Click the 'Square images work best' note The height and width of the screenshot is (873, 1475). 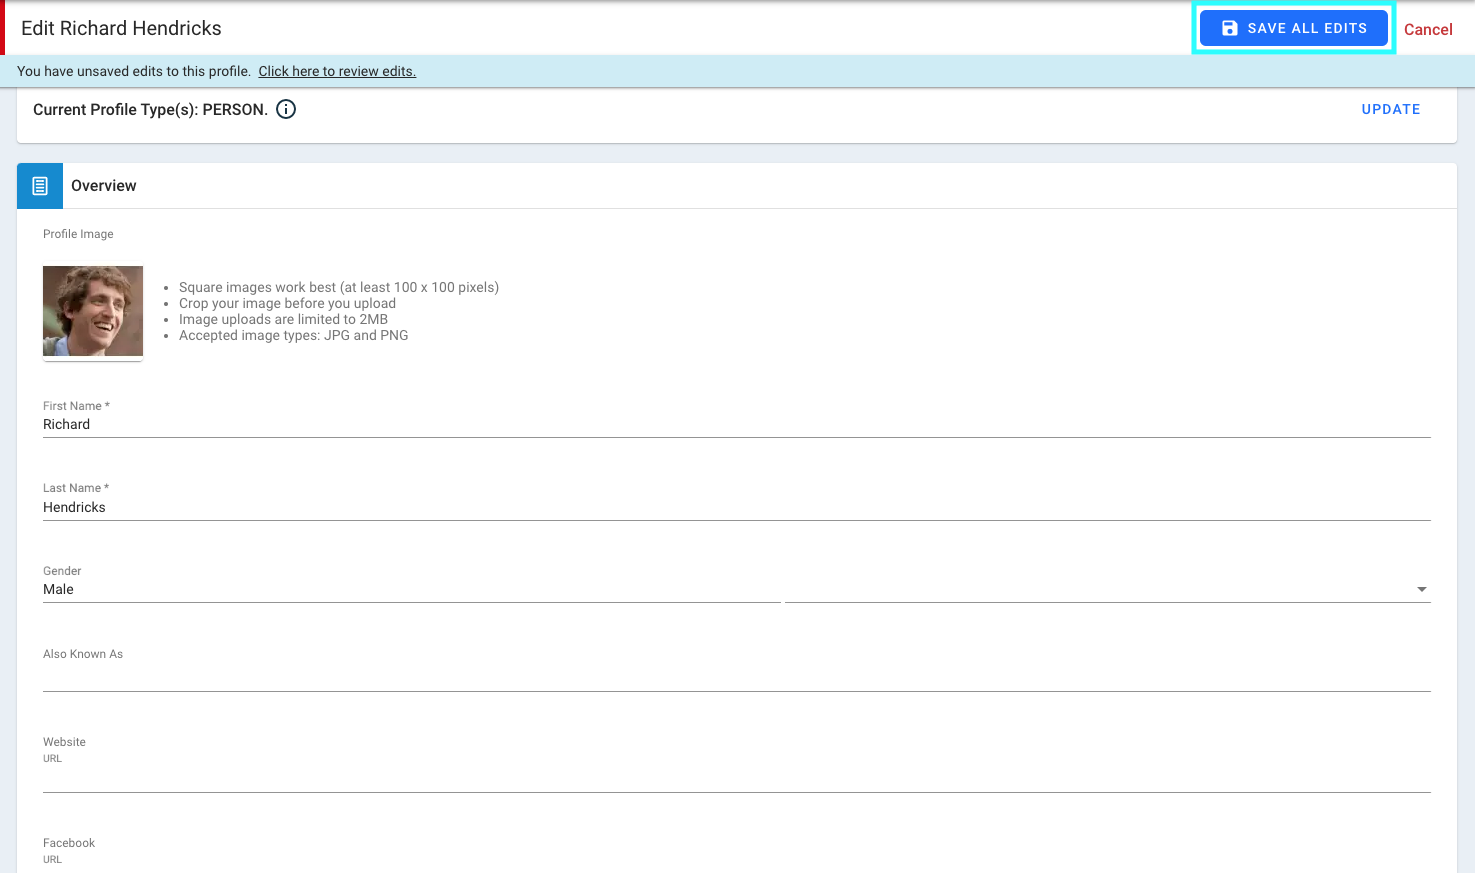(x=339, y=287)
